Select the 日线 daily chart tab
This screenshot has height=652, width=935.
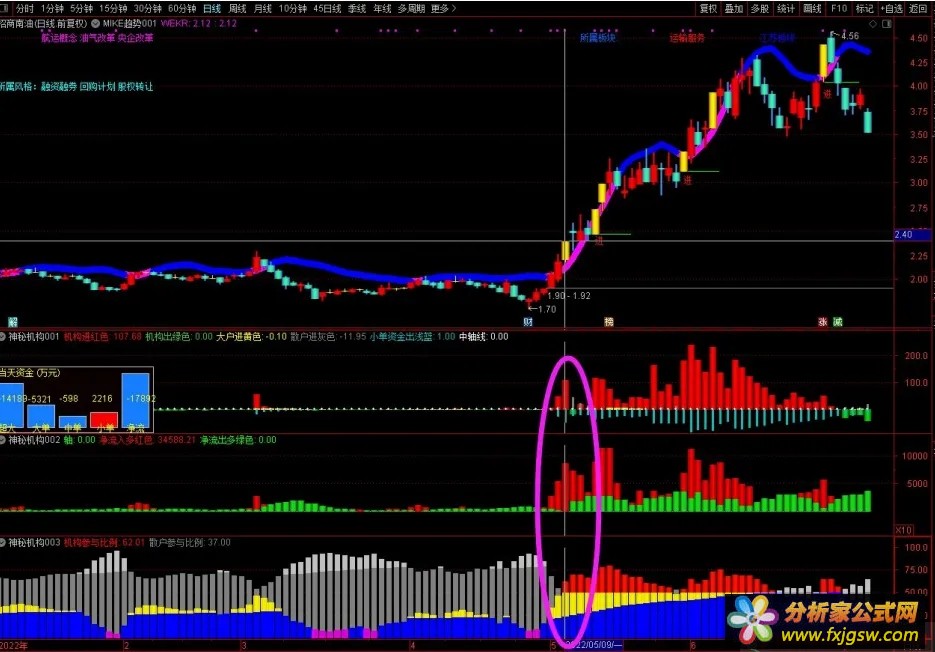[212, 8]
